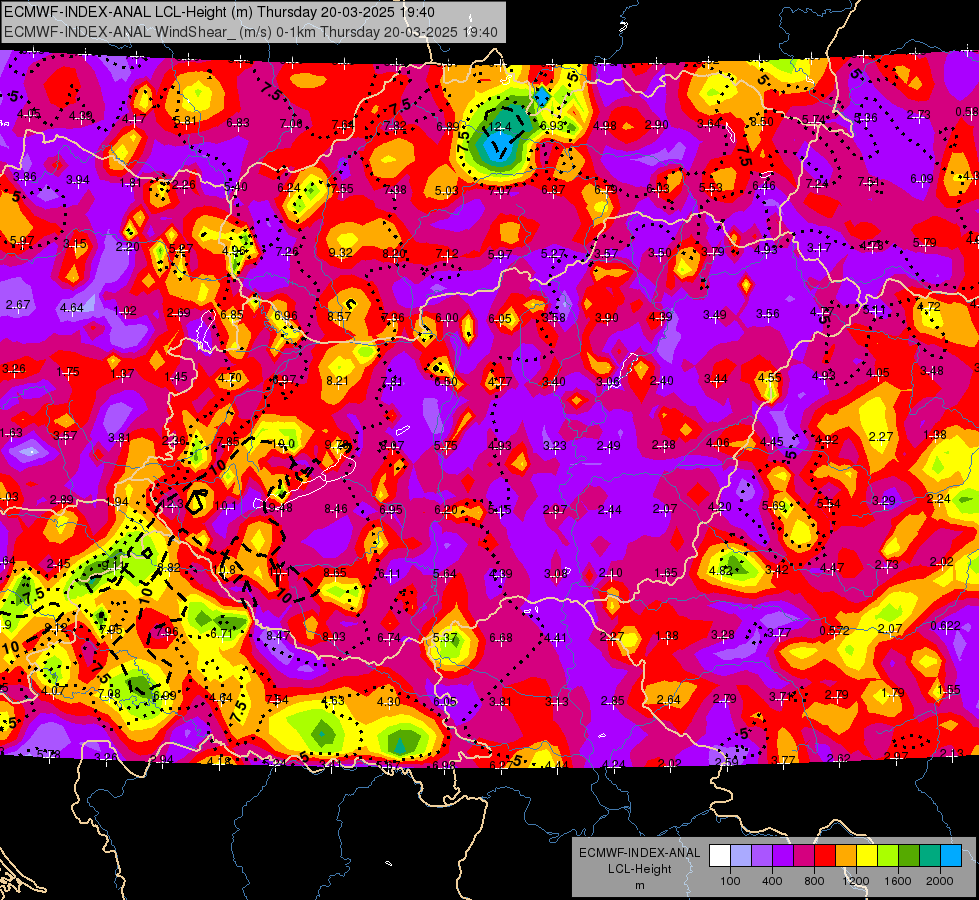979x900 pixels.
Task: Click the 7.96 grid value
Action: pyautogui.click(x=167, y=631)
